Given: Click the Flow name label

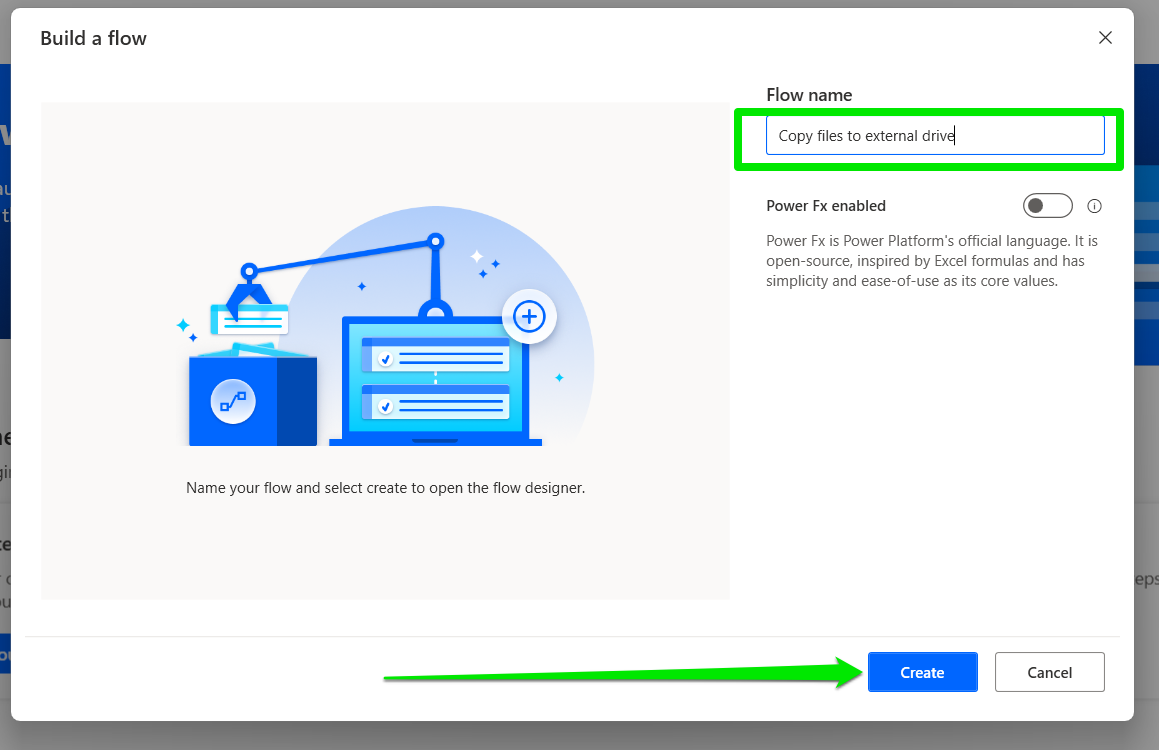Looking at the screenshot, I should 809,95.
